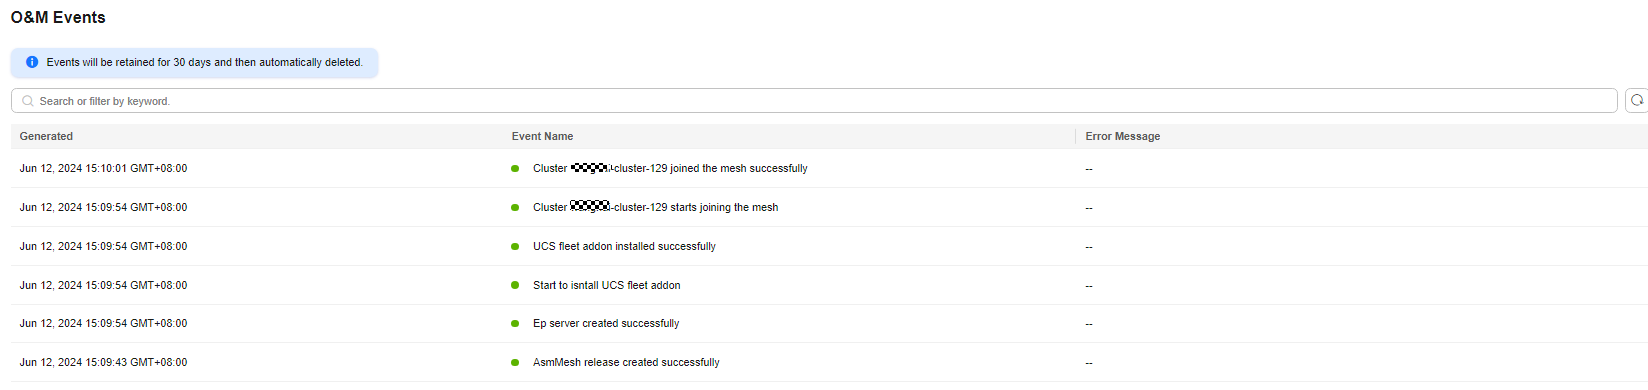This screenshot has height=390, width=1648.
Task: Click green dot beside AsmMesh release created
Action: pyautogui.click(x=515, y=363)
